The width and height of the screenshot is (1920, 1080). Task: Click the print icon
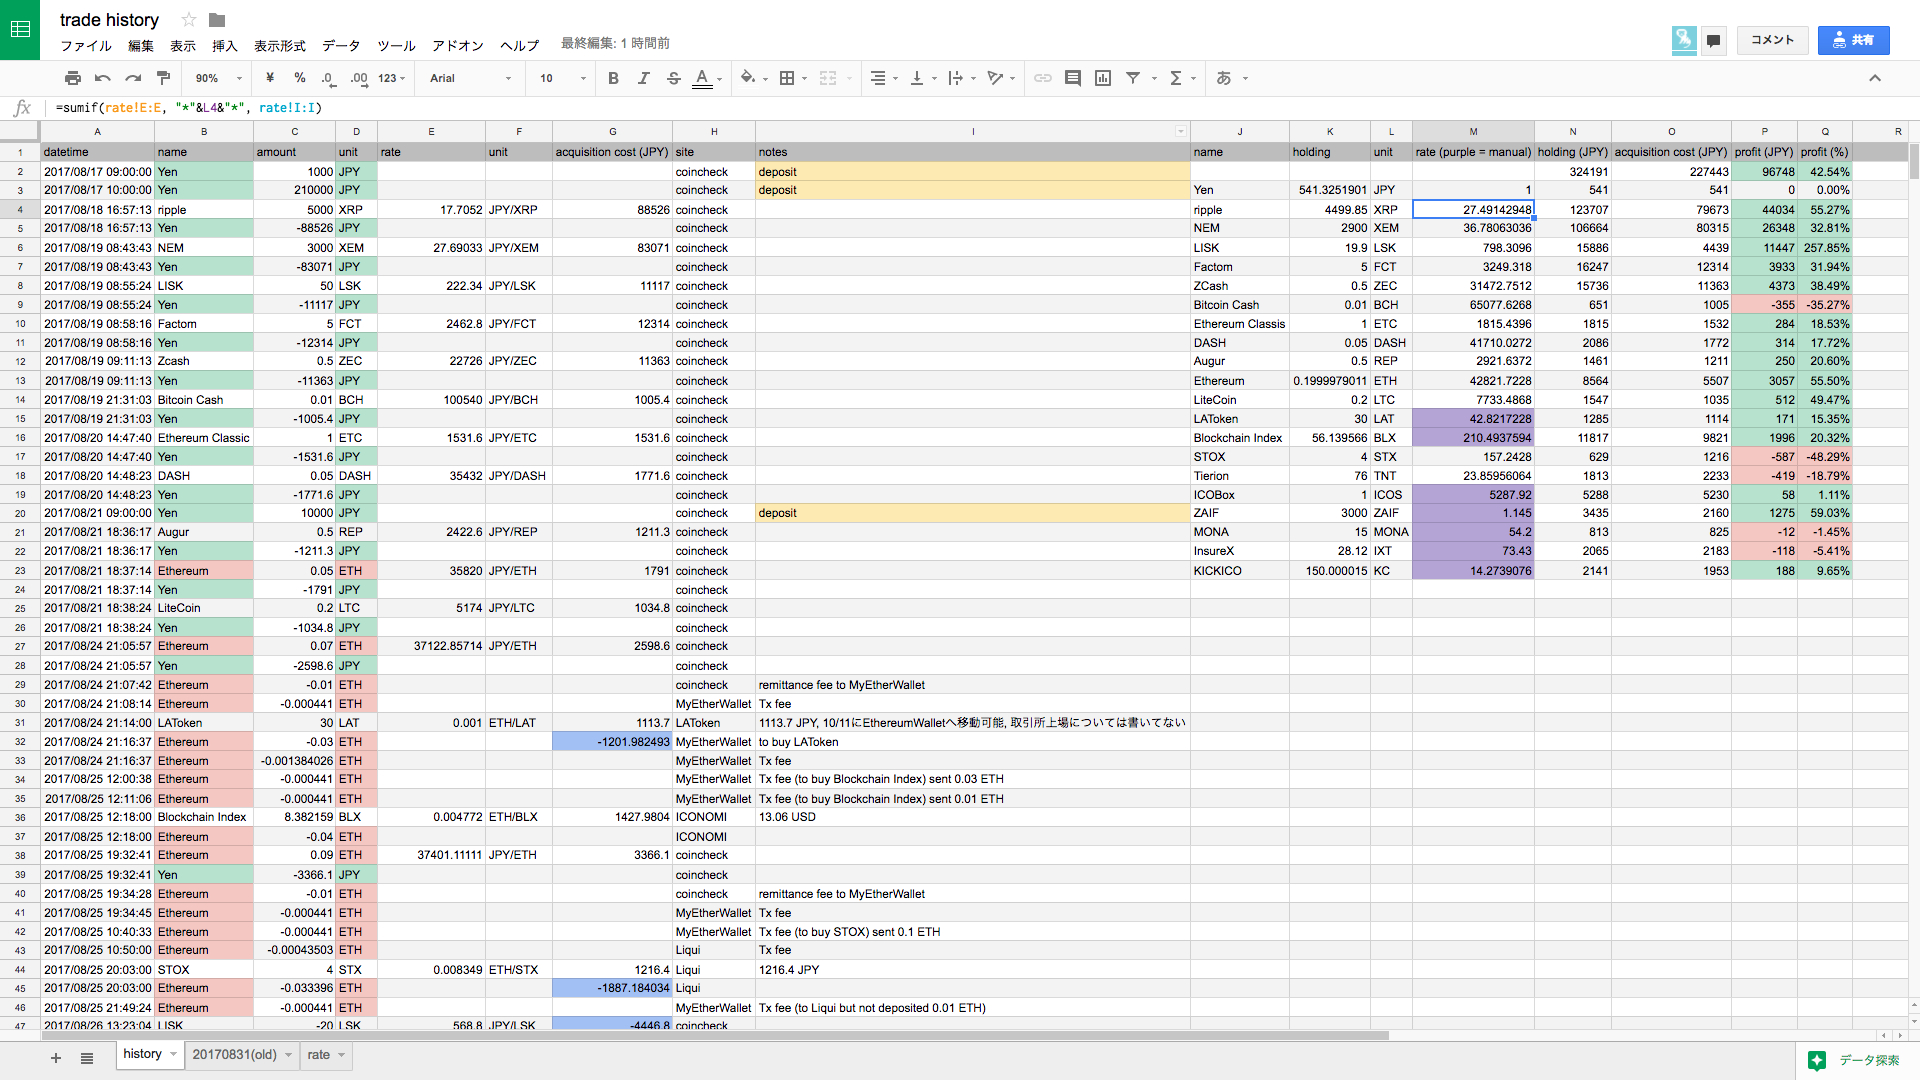pos(72,78)
